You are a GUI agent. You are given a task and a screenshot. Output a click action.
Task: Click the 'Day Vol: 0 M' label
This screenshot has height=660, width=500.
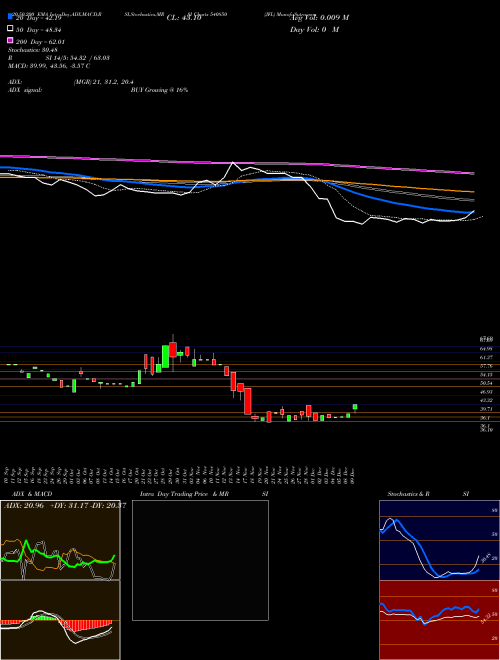(314, 30)
